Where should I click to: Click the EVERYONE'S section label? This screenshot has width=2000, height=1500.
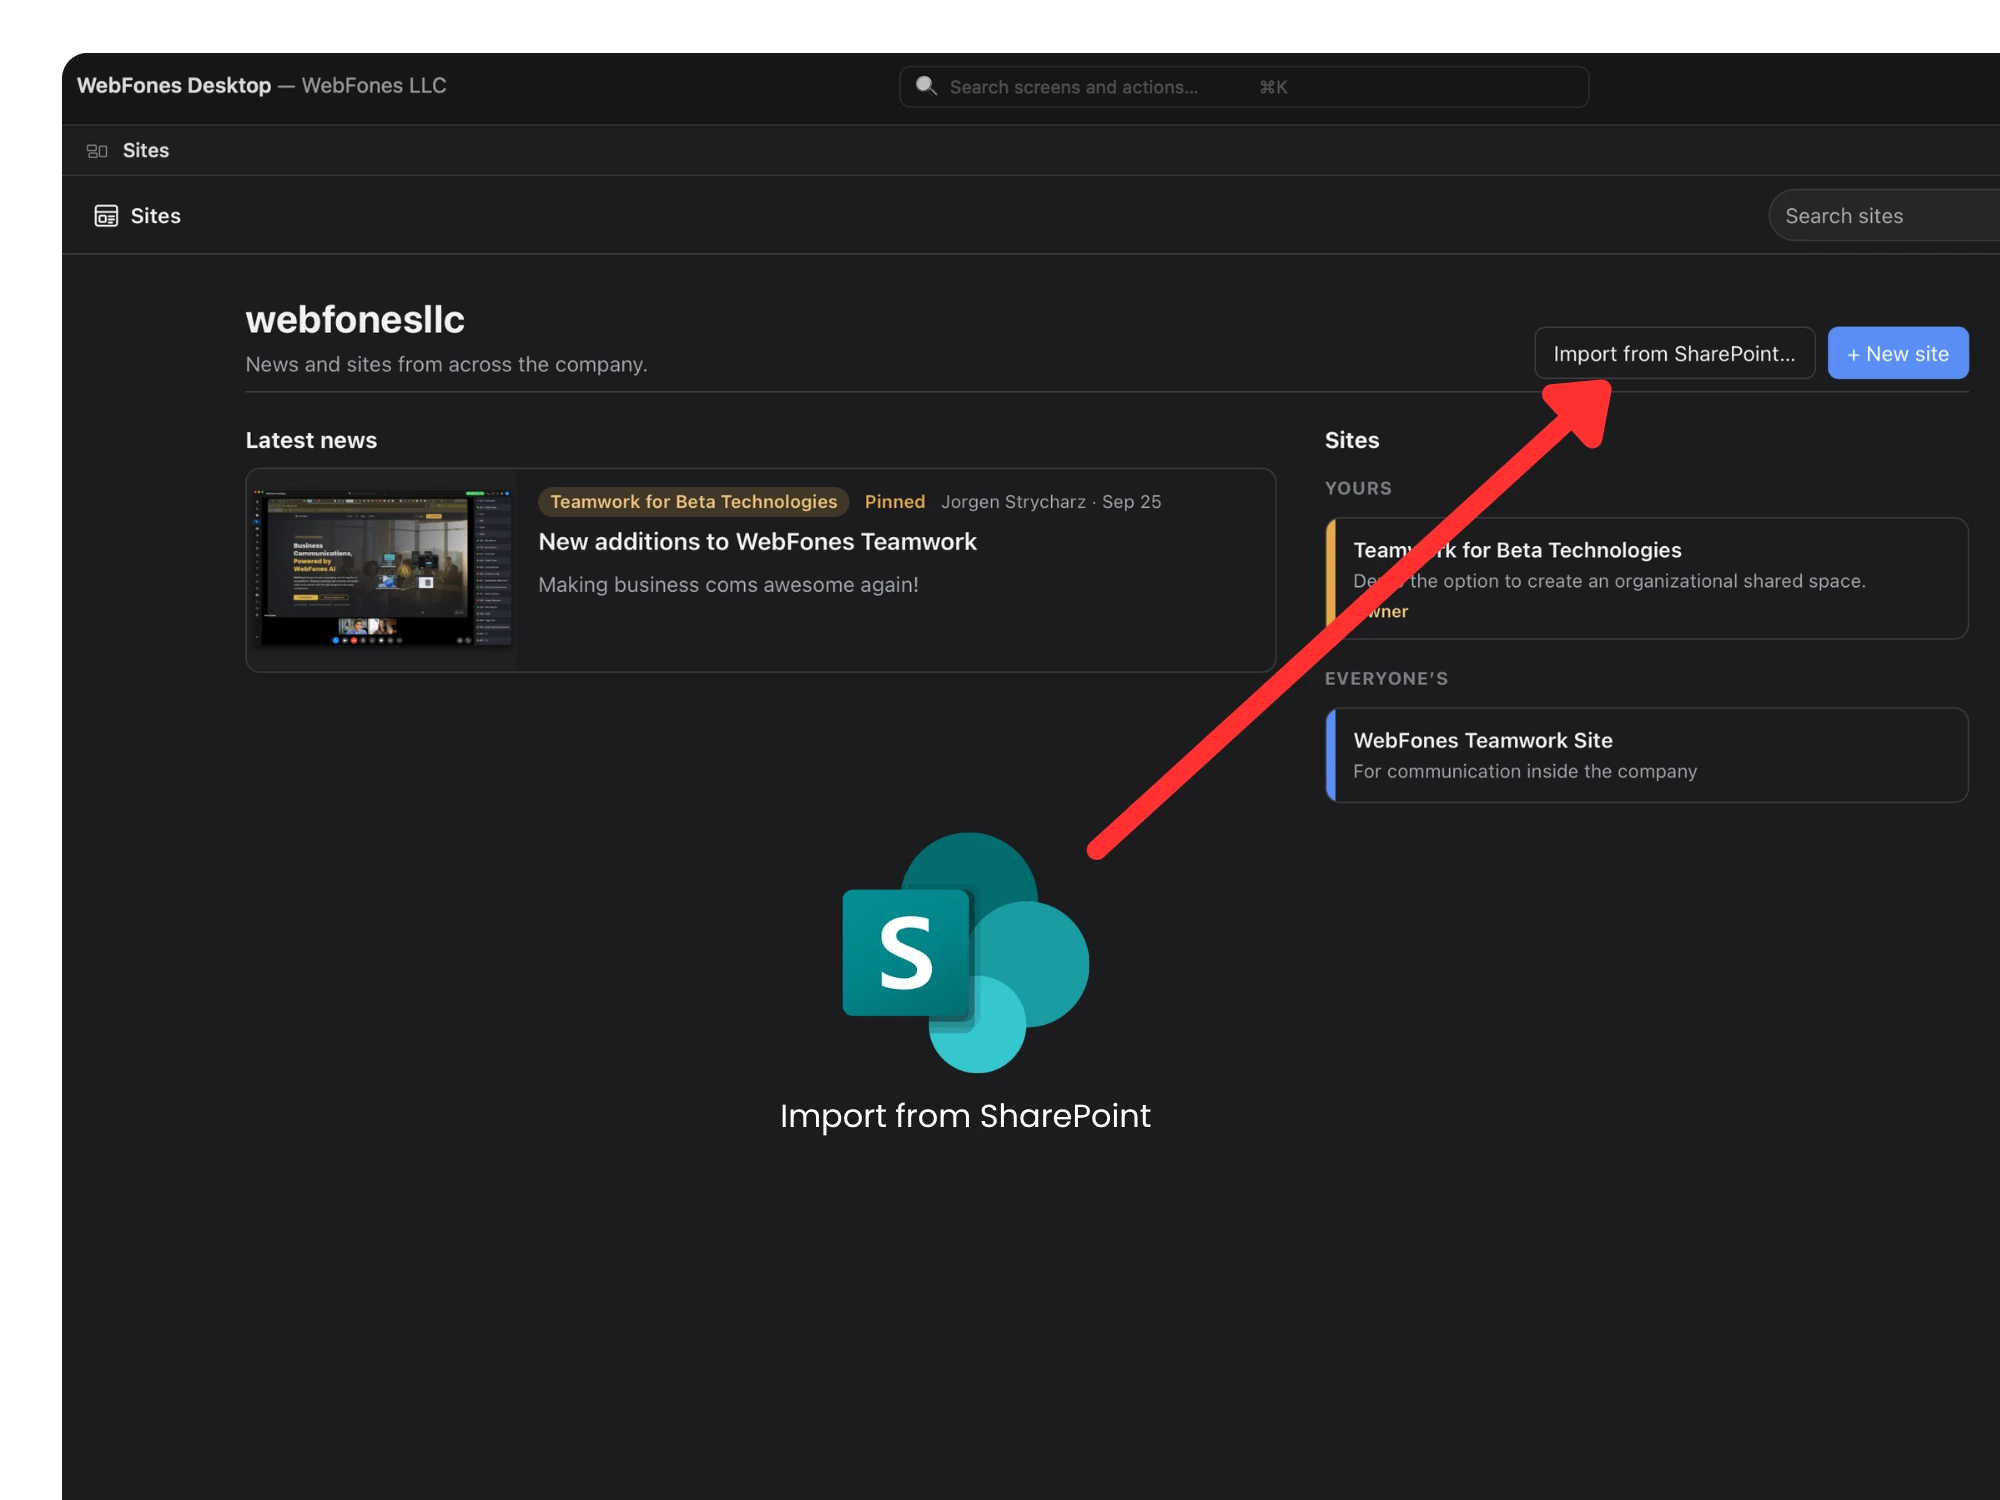(x=1386, y=678)
